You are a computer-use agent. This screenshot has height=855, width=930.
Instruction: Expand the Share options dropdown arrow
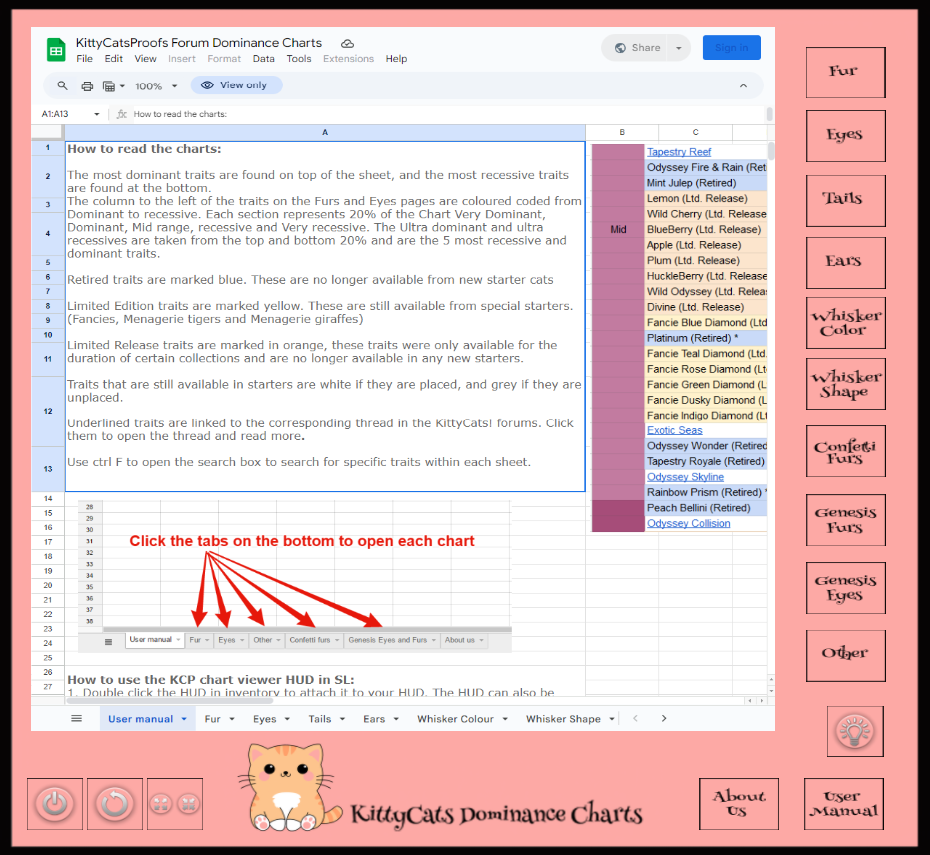[x=679, y=48]
